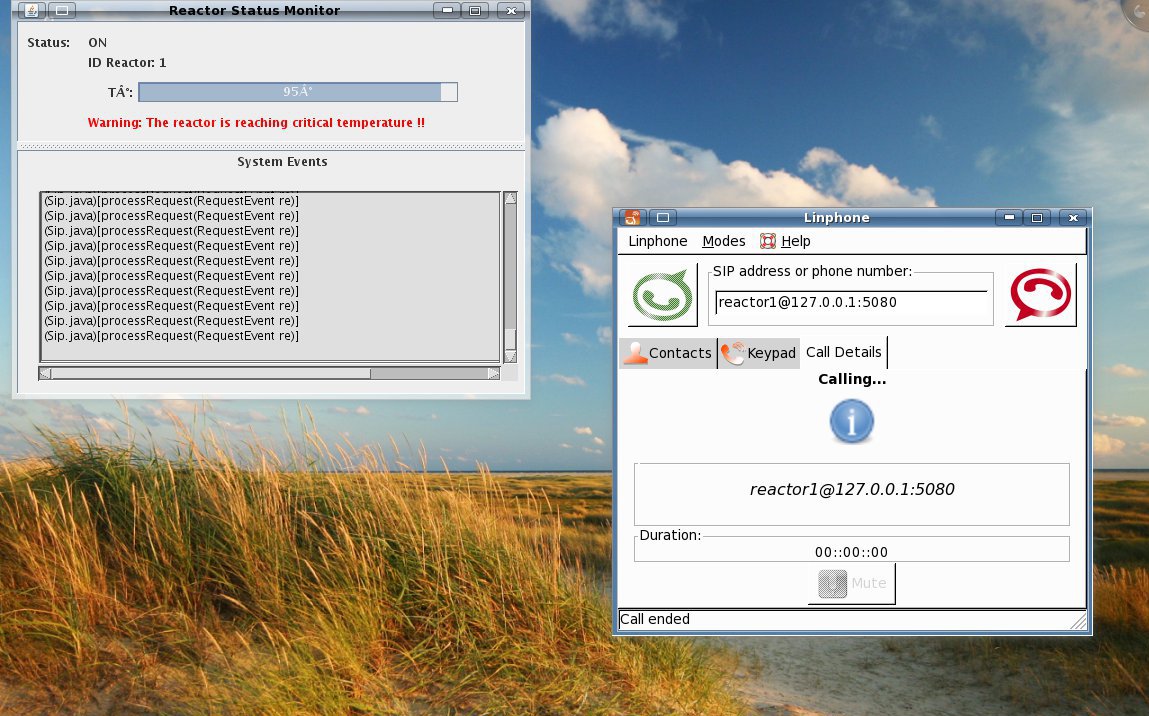Switch to the Contacts tab
This screenshot has height=716, width=1149.
coord(668,353)
